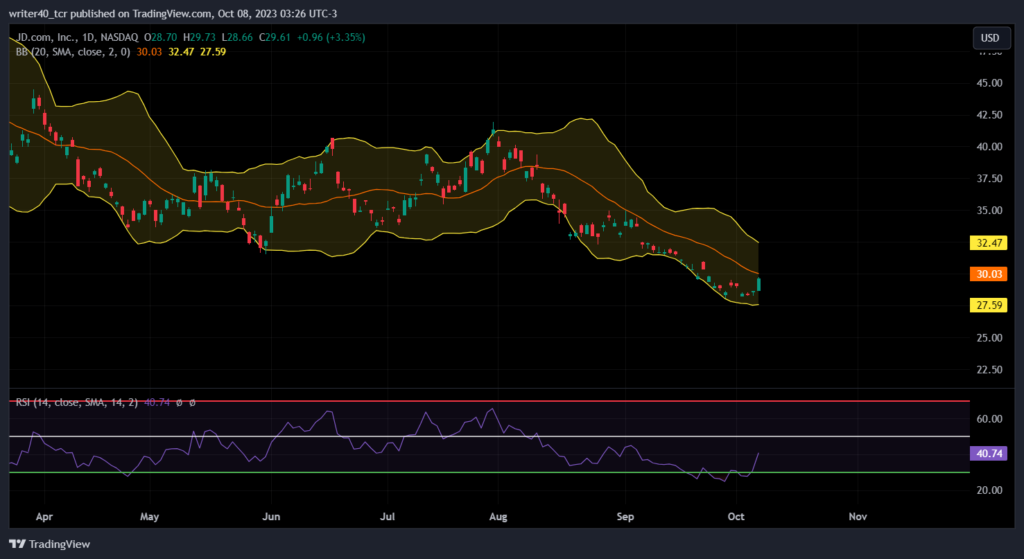This screenshot has width=1024, height=559.
Task: Click the Aug label on time axis
Action: click(498, 517)
